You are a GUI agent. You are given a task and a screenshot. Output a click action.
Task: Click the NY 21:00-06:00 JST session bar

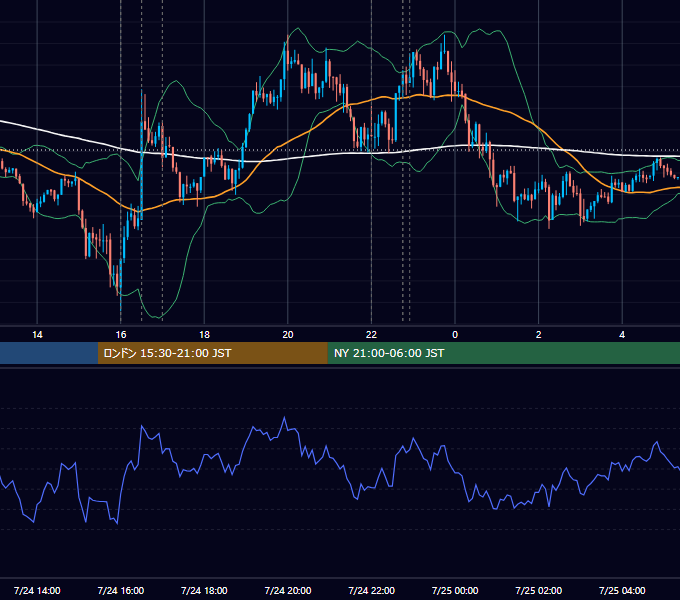(x=503, y=353)
